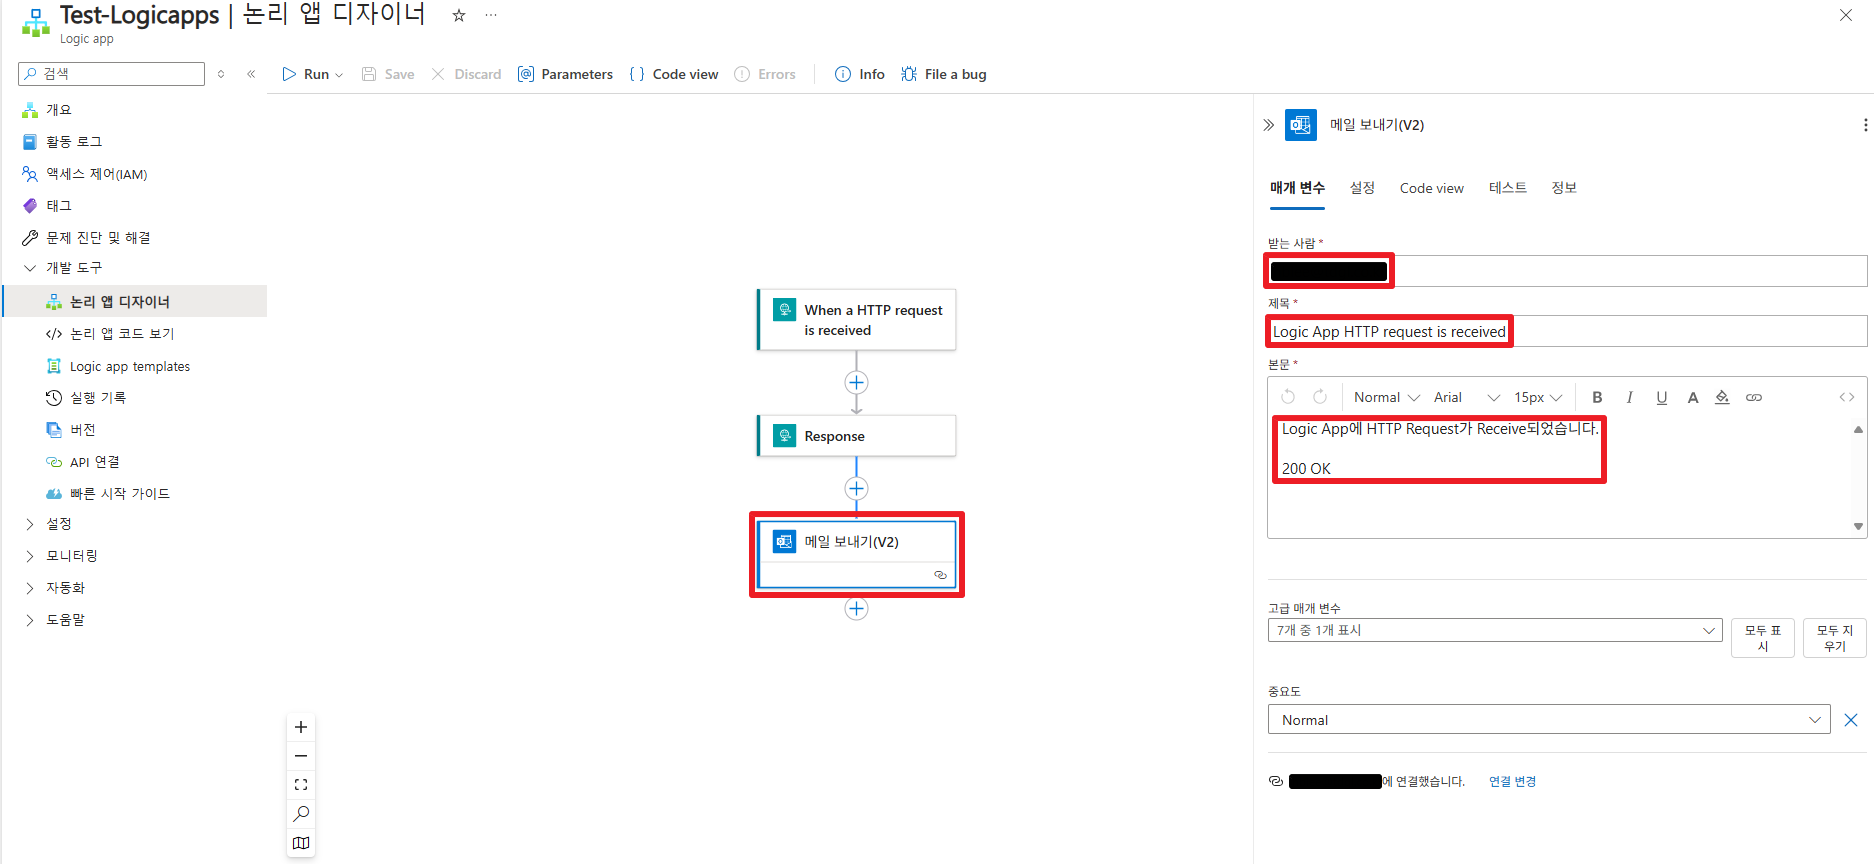1874x864 pixels.
Task: Switch to the Code view tab in the panel
Action: 1431,188
